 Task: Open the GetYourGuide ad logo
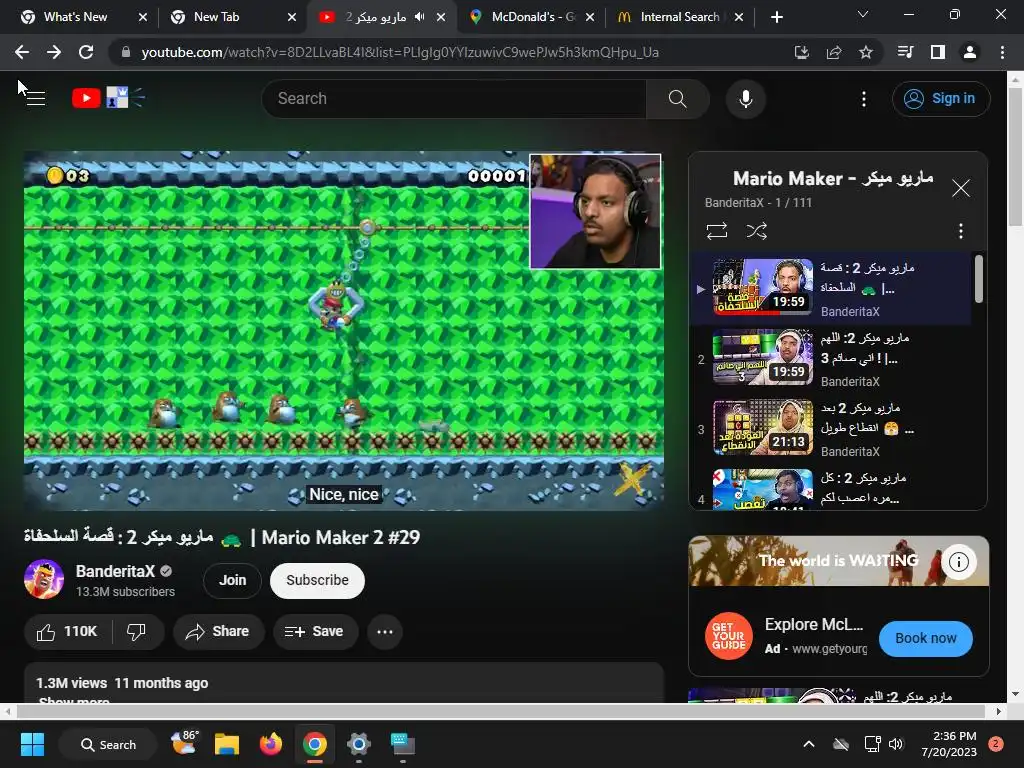[x=728, y=636]
